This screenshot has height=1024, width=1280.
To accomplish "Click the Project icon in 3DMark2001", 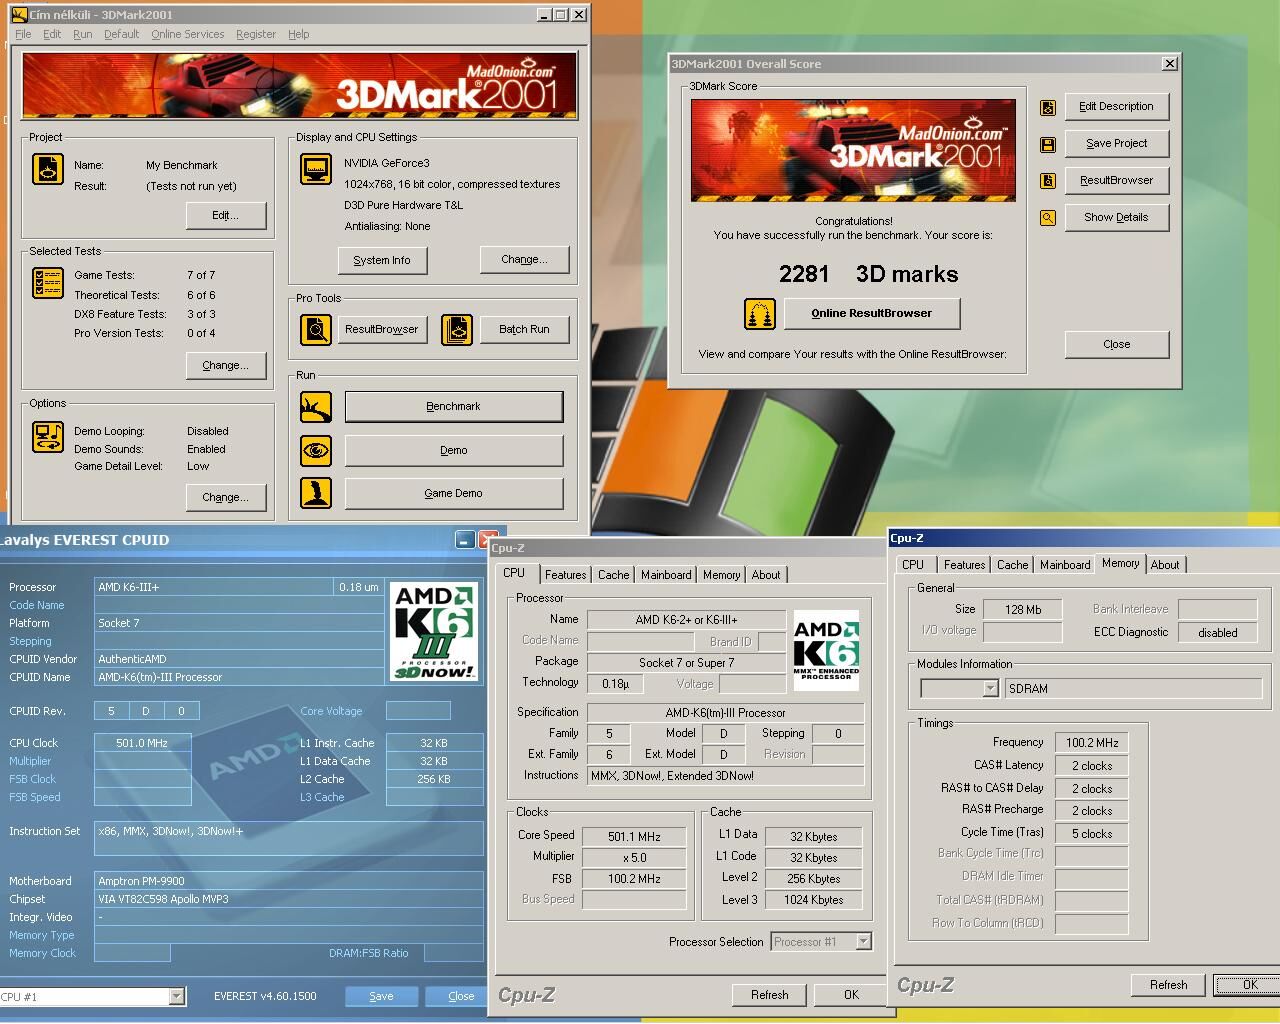I will click(48, 169).
